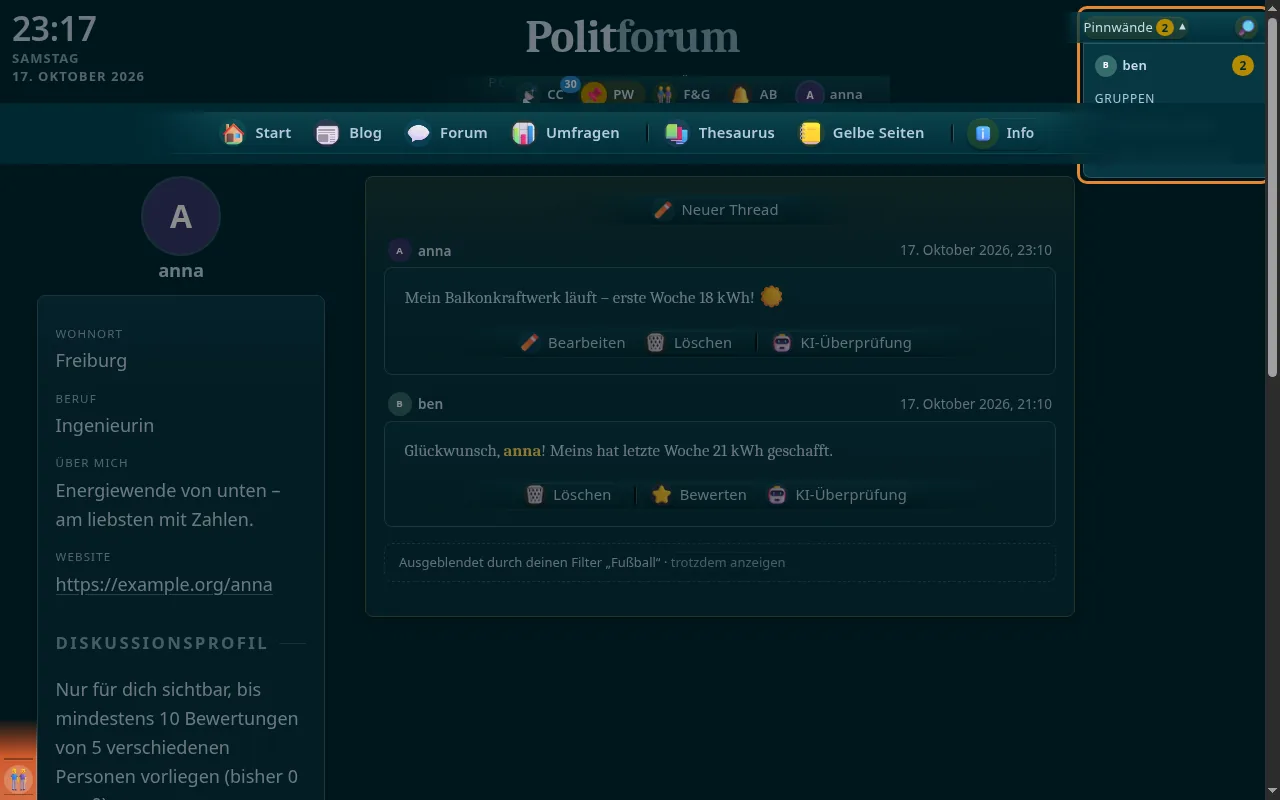Click the two-people icon on the orange side tab
The image size is (1280, 800).
17,778
